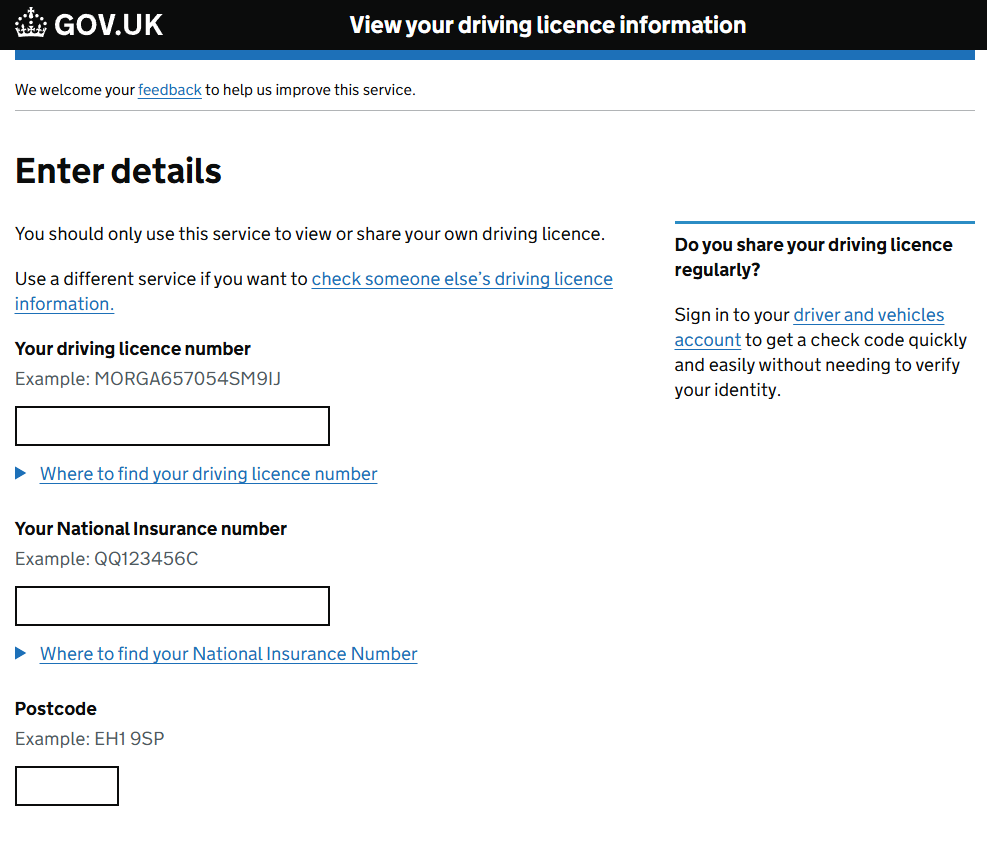The height and width of the screenshot is (846, 987).
Task: Click the 'Do you share your driving licence regularly?' heading
Action: point(813,257)
